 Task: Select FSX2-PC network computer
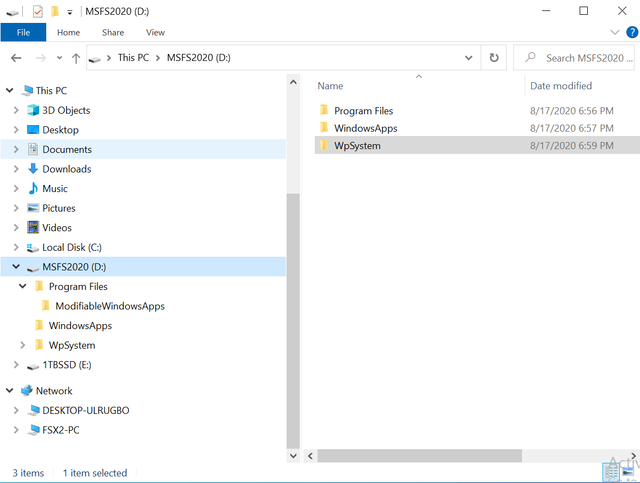pos(61,430)
